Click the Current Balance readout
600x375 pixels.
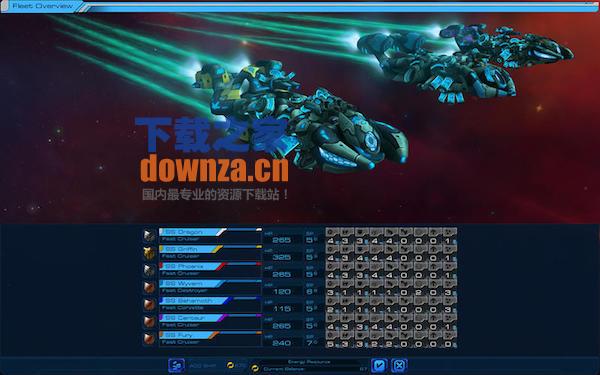(315, 369)
